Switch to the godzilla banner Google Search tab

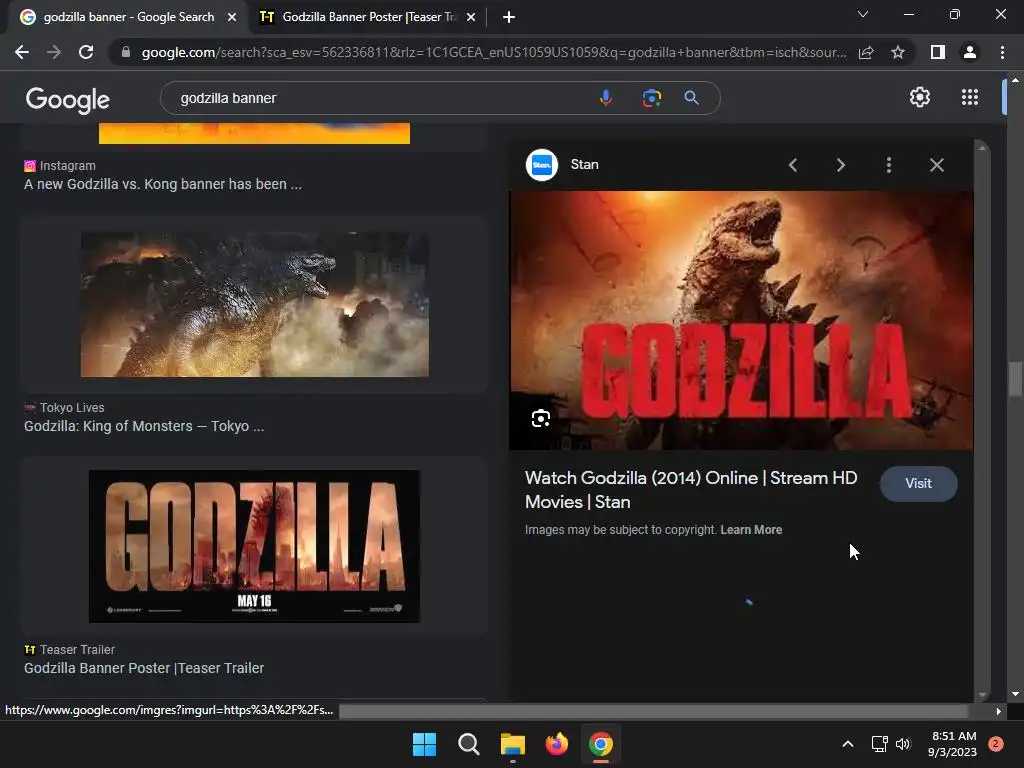pos(129,17)
